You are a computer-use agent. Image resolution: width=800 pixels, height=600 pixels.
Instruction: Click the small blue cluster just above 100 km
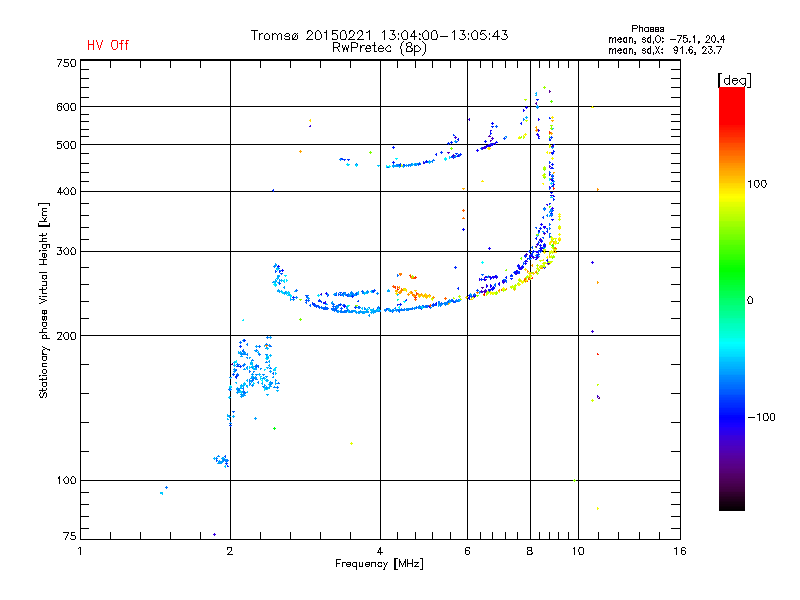tap(221, 460)
